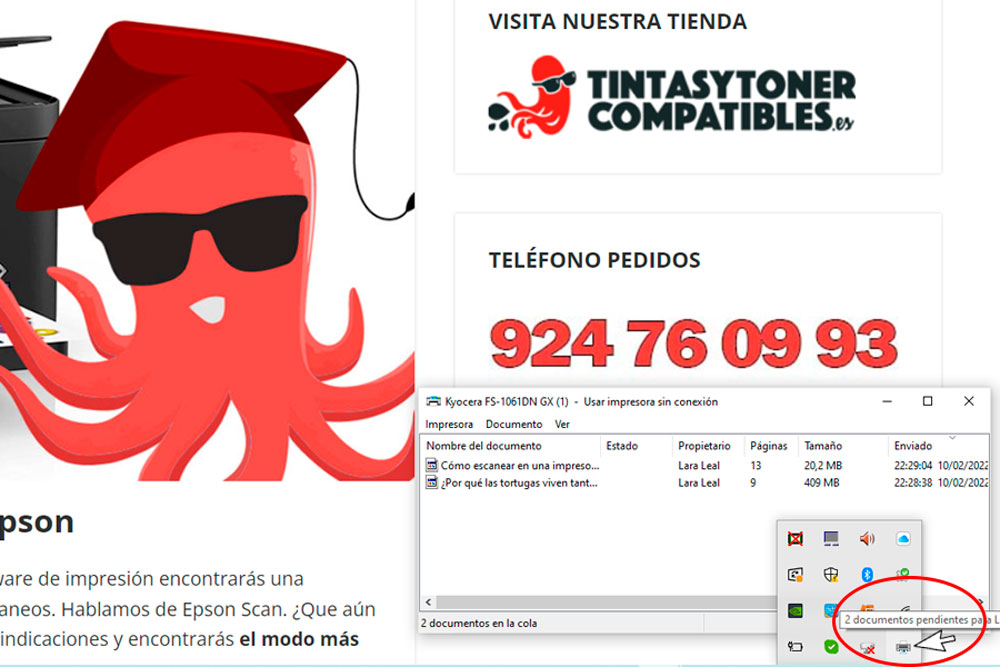Click screen icon with orange dot in tray
This screenshot has width=1000, height=667.
point(795,575)
